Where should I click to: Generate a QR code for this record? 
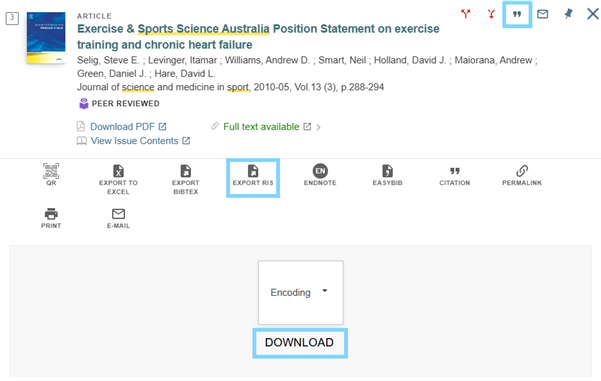(51, 174)
